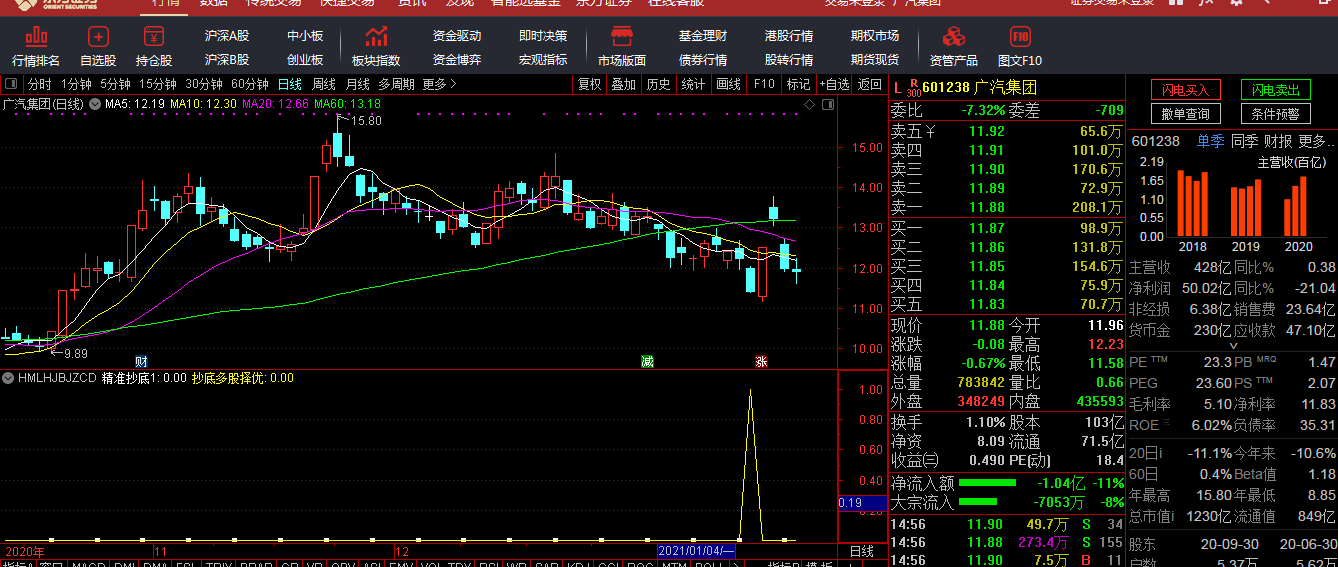Click the 板块指数 trend chart icon
1338x567 pixels.
point(376,37)
